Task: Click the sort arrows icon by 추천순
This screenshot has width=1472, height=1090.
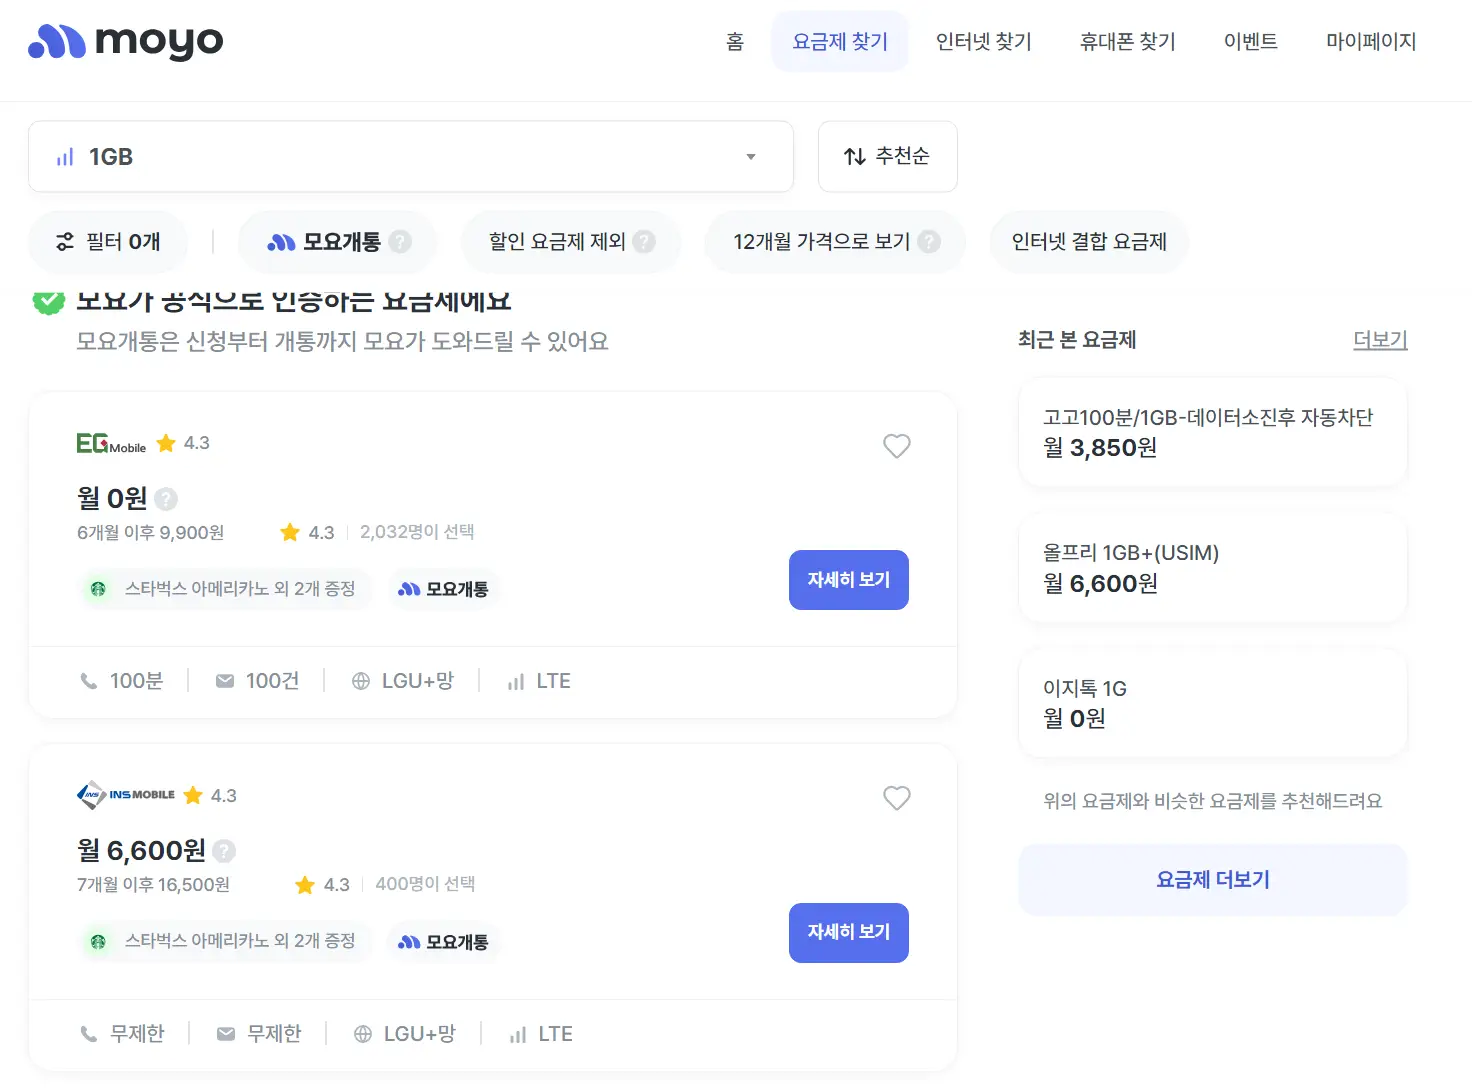Action: (x=855, y=156)
